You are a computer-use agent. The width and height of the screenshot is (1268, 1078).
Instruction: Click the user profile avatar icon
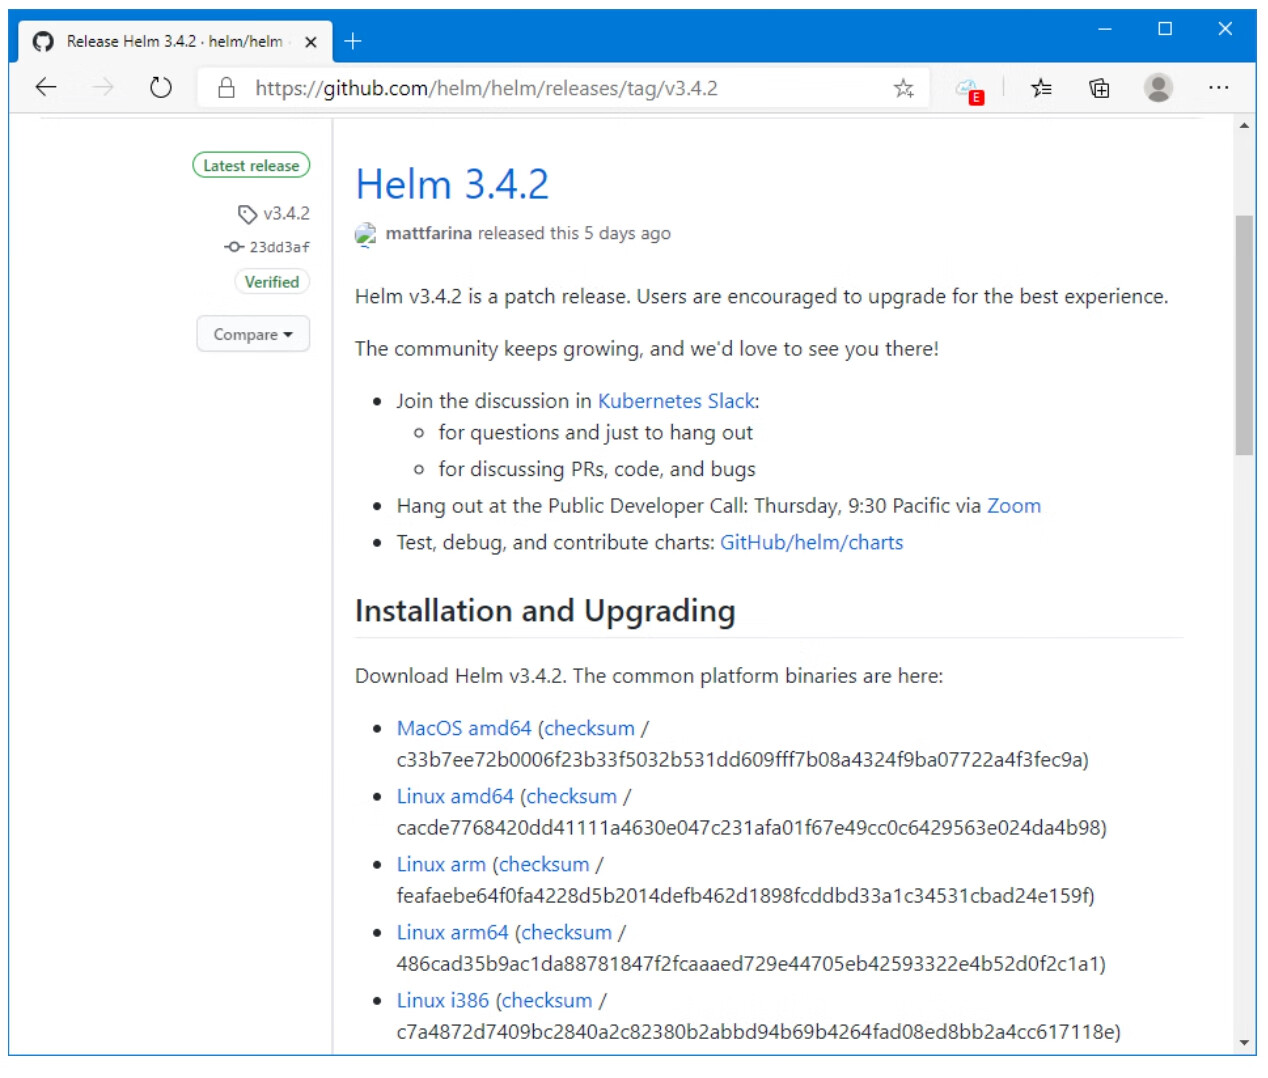[x=1158, y=88]
